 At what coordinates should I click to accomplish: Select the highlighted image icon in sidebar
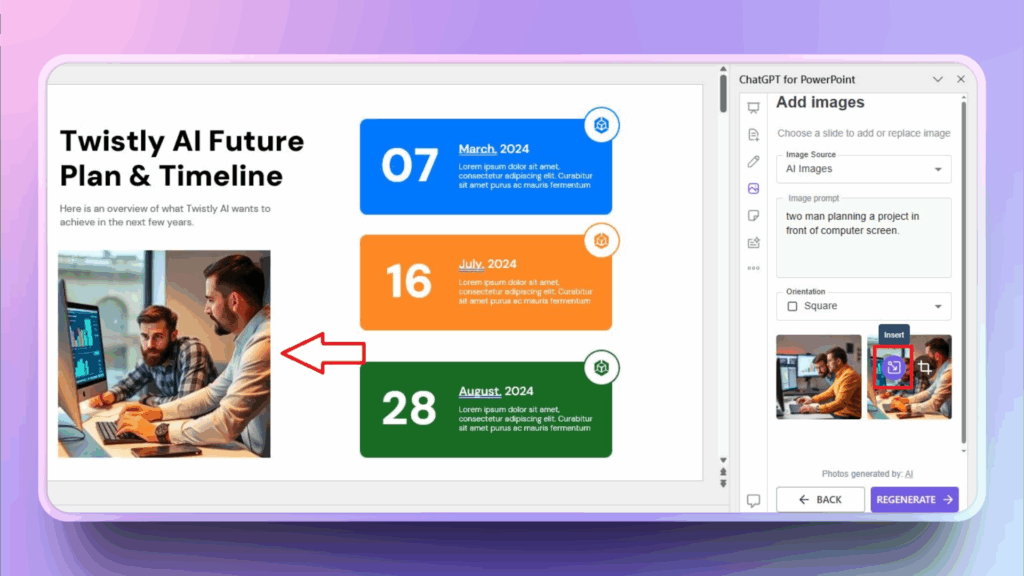tap(753, 188)
